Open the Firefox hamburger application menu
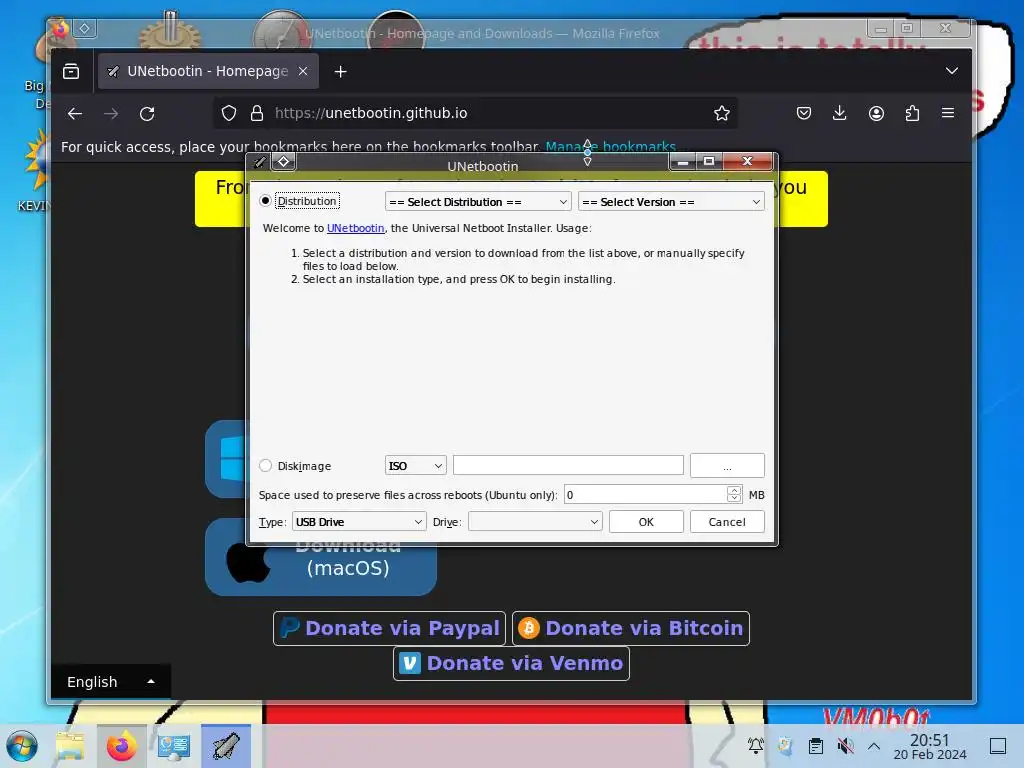The height and width of the screenshot is (768, 1024). point(948,113)
